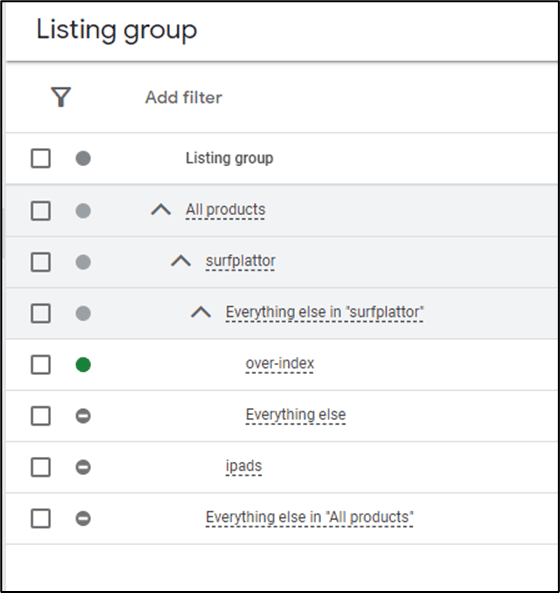Click the gray status dot beside All products
This screenshot has height=593, width=560.
click(83, 211)
